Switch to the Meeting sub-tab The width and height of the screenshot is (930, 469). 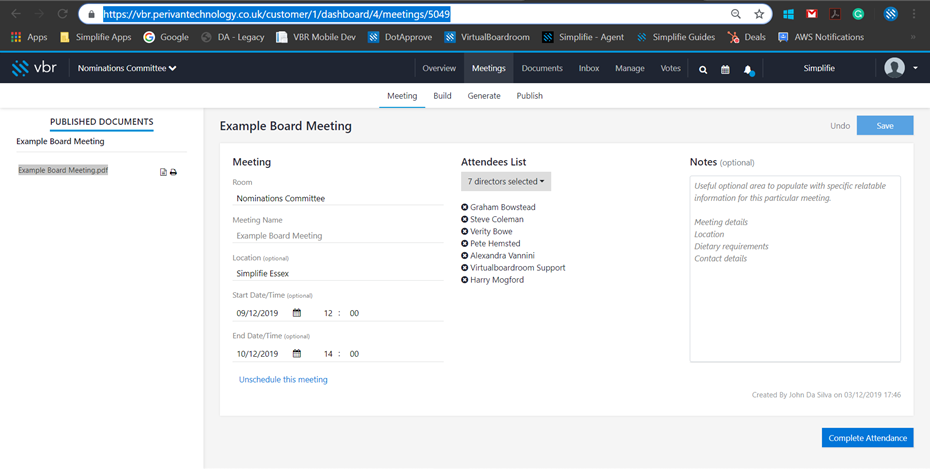tap(402, 95)
